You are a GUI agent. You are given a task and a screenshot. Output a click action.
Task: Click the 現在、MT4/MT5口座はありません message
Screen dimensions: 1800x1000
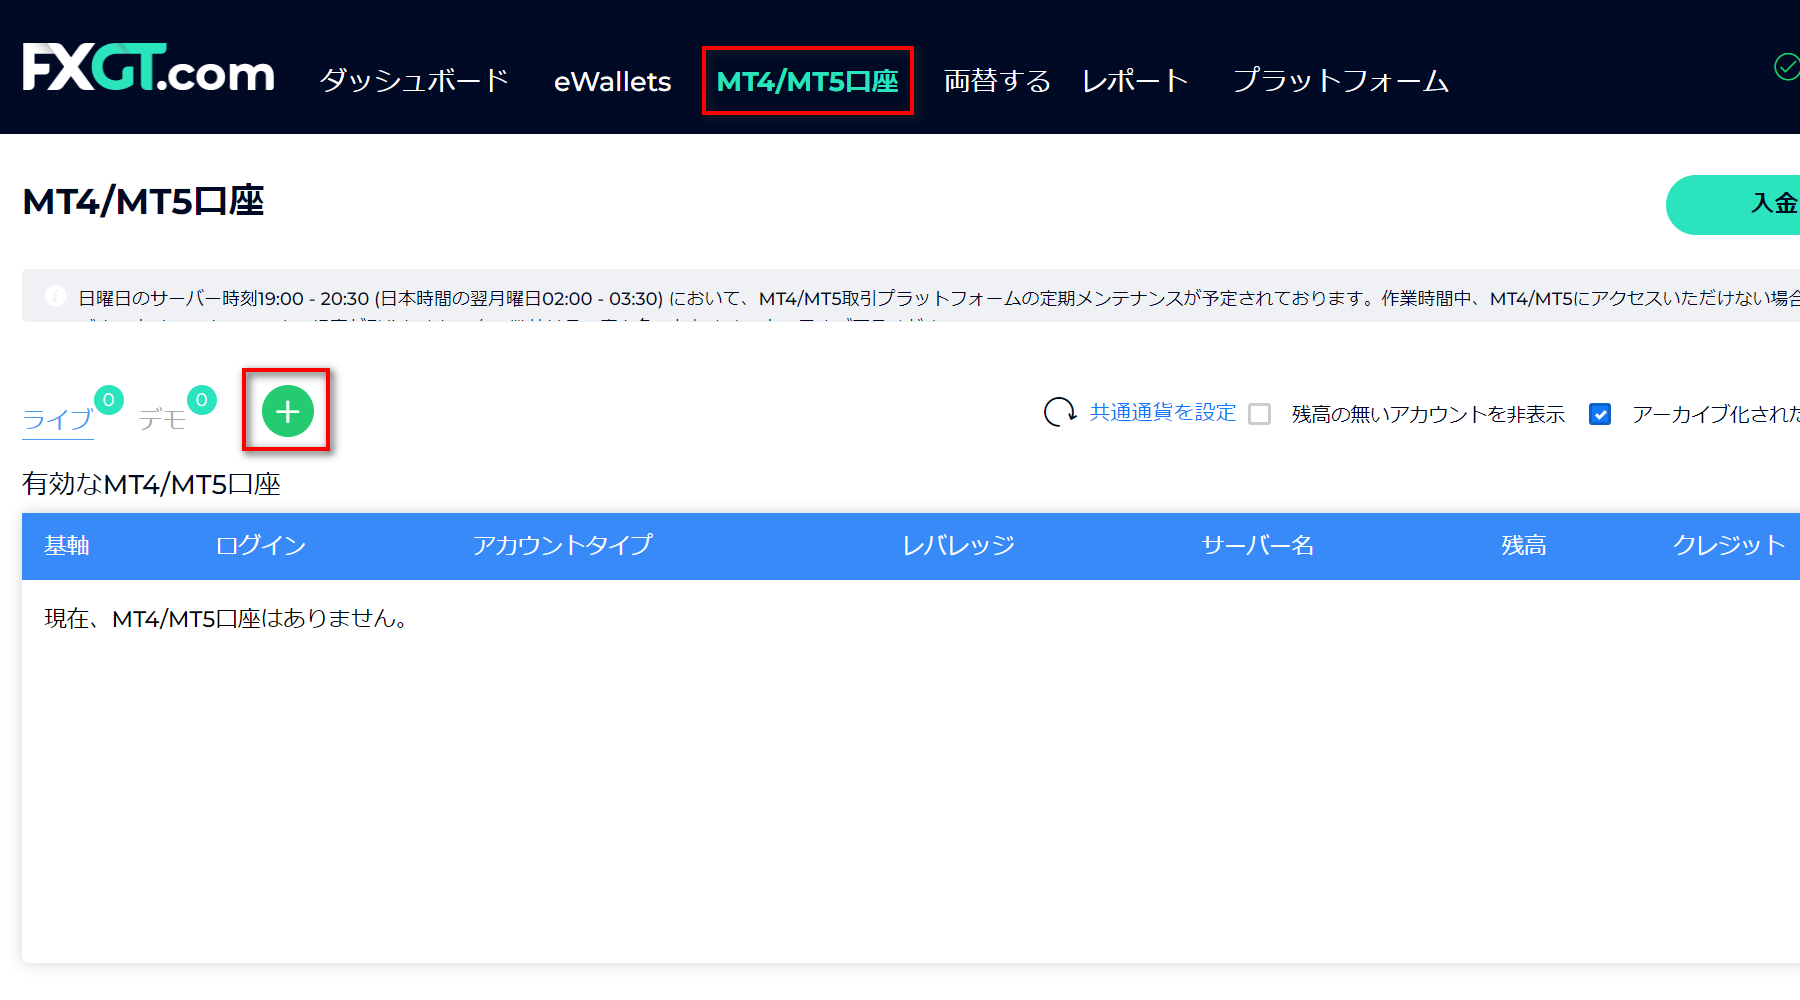[229, 618]
